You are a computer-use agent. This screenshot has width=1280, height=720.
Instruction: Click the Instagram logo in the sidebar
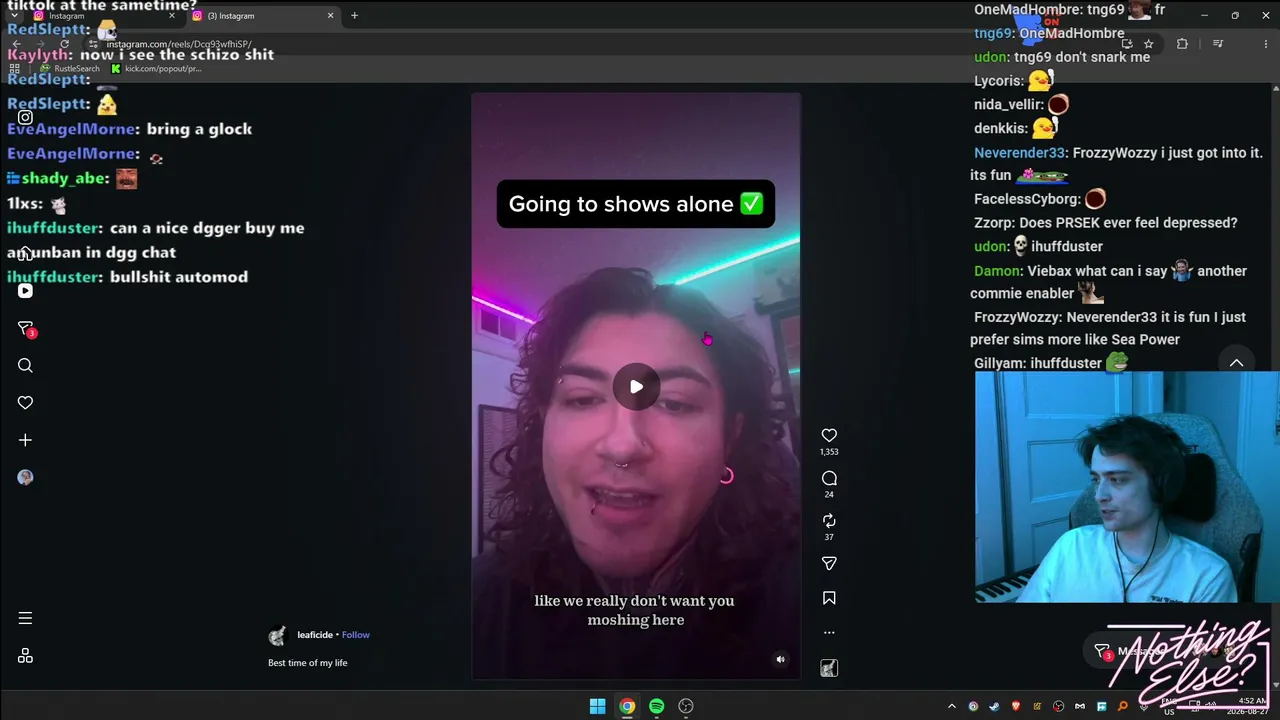25,117
